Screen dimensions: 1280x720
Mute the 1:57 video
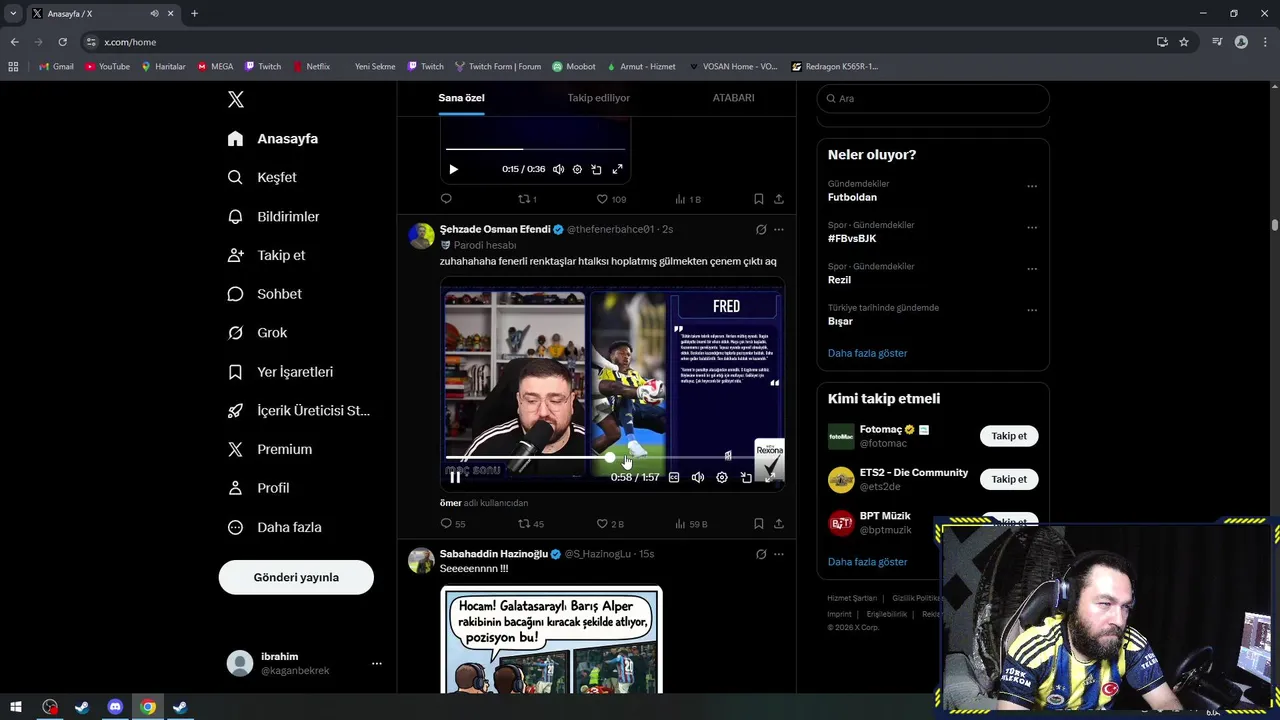[698, 478]
